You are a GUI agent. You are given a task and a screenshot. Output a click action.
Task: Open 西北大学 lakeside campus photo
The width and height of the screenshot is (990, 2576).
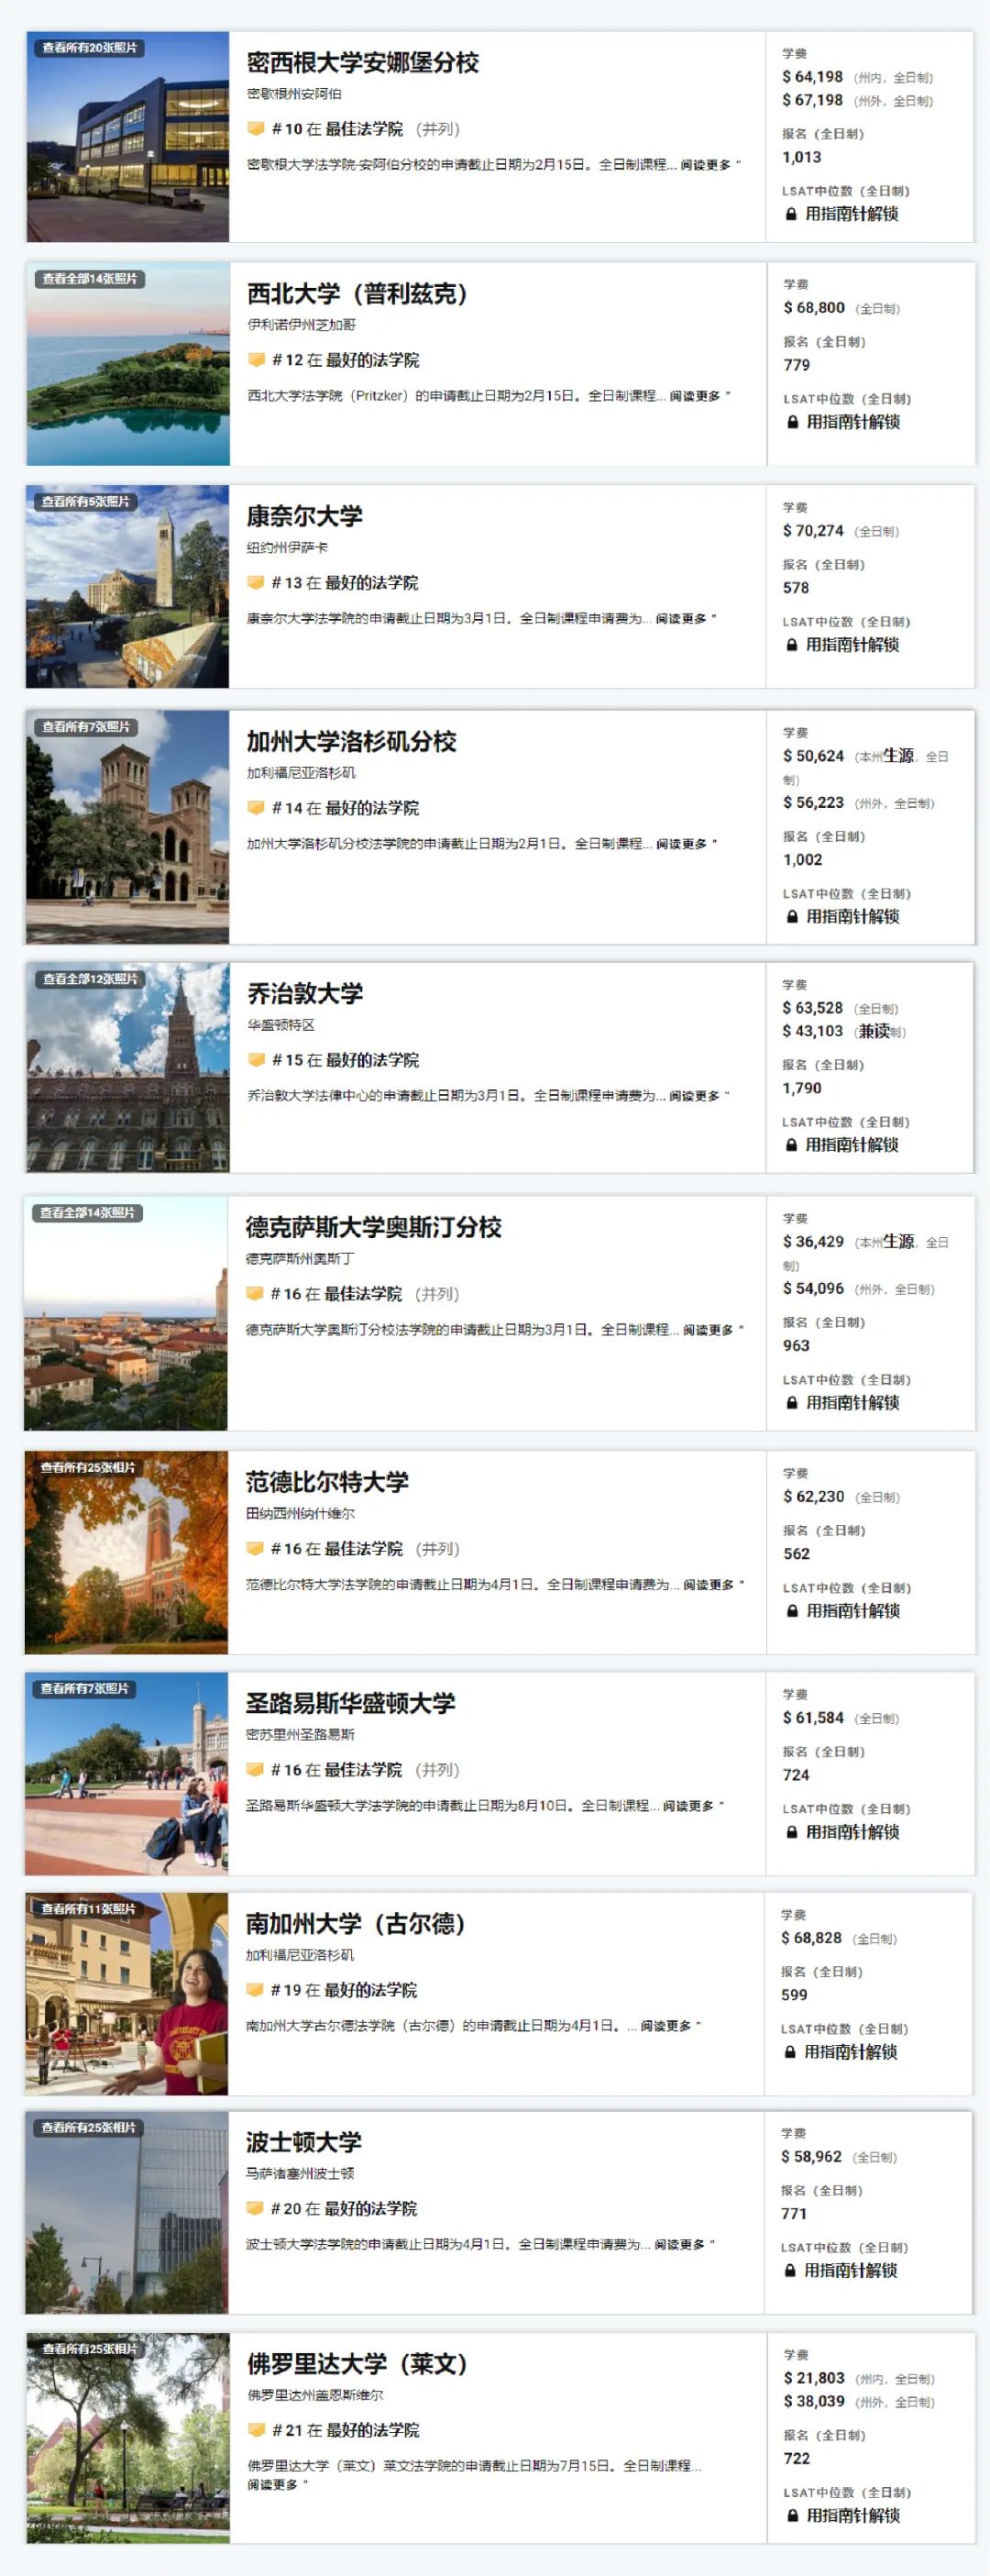pyautogui.click(x=128, y=364)
